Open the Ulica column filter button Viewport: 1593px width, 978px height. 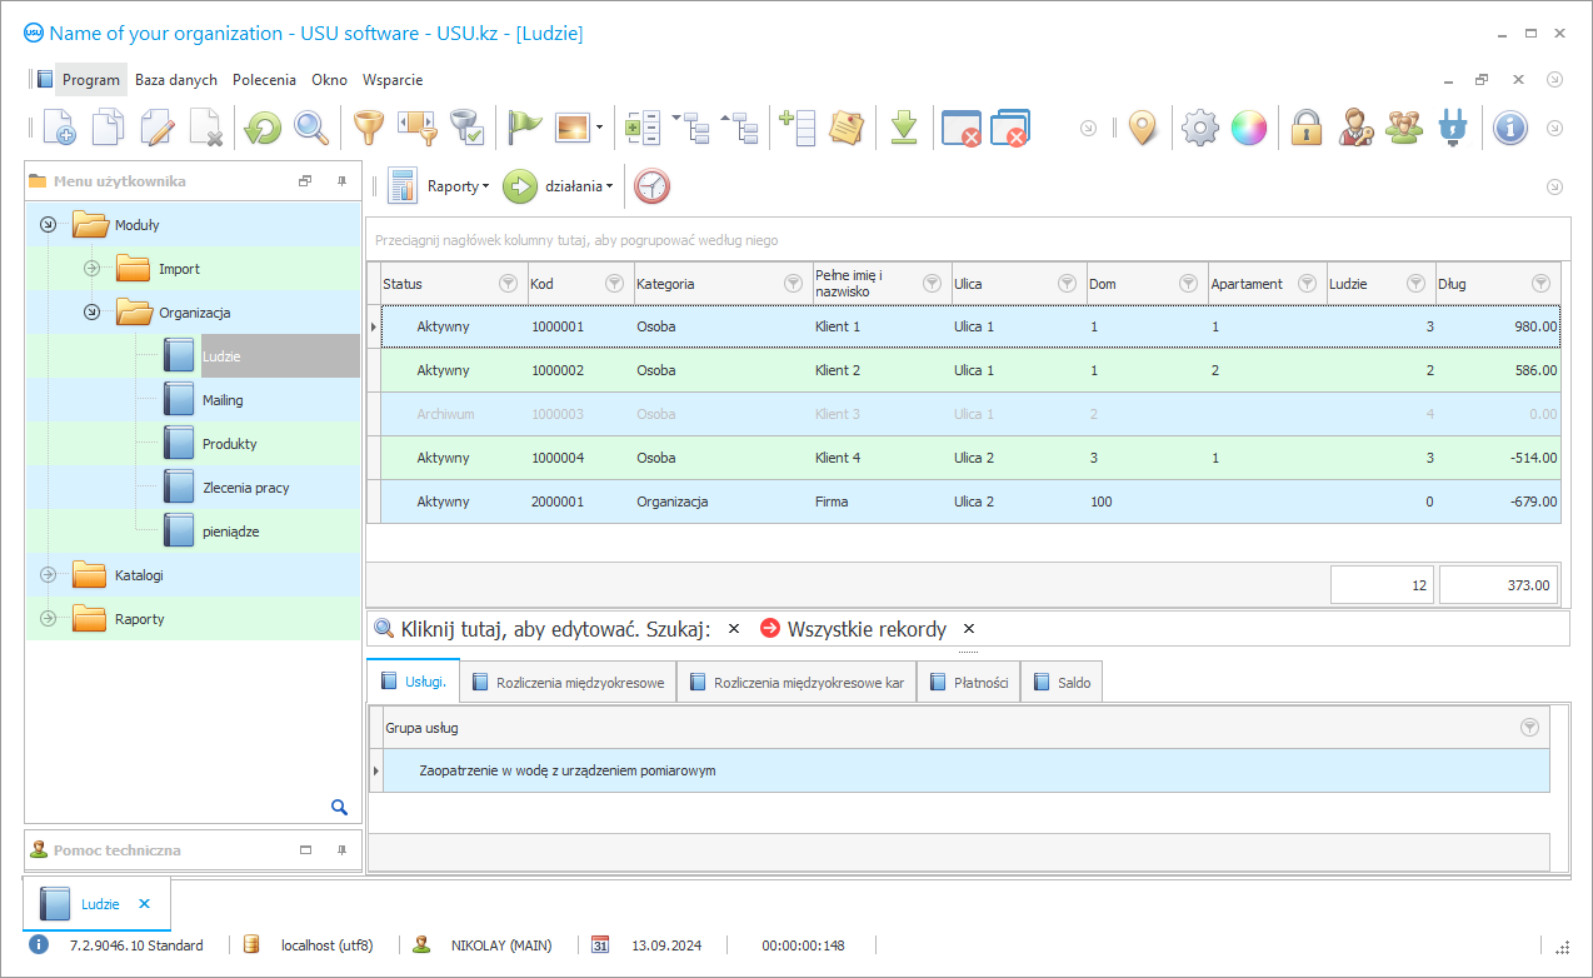click(1067, 284)
